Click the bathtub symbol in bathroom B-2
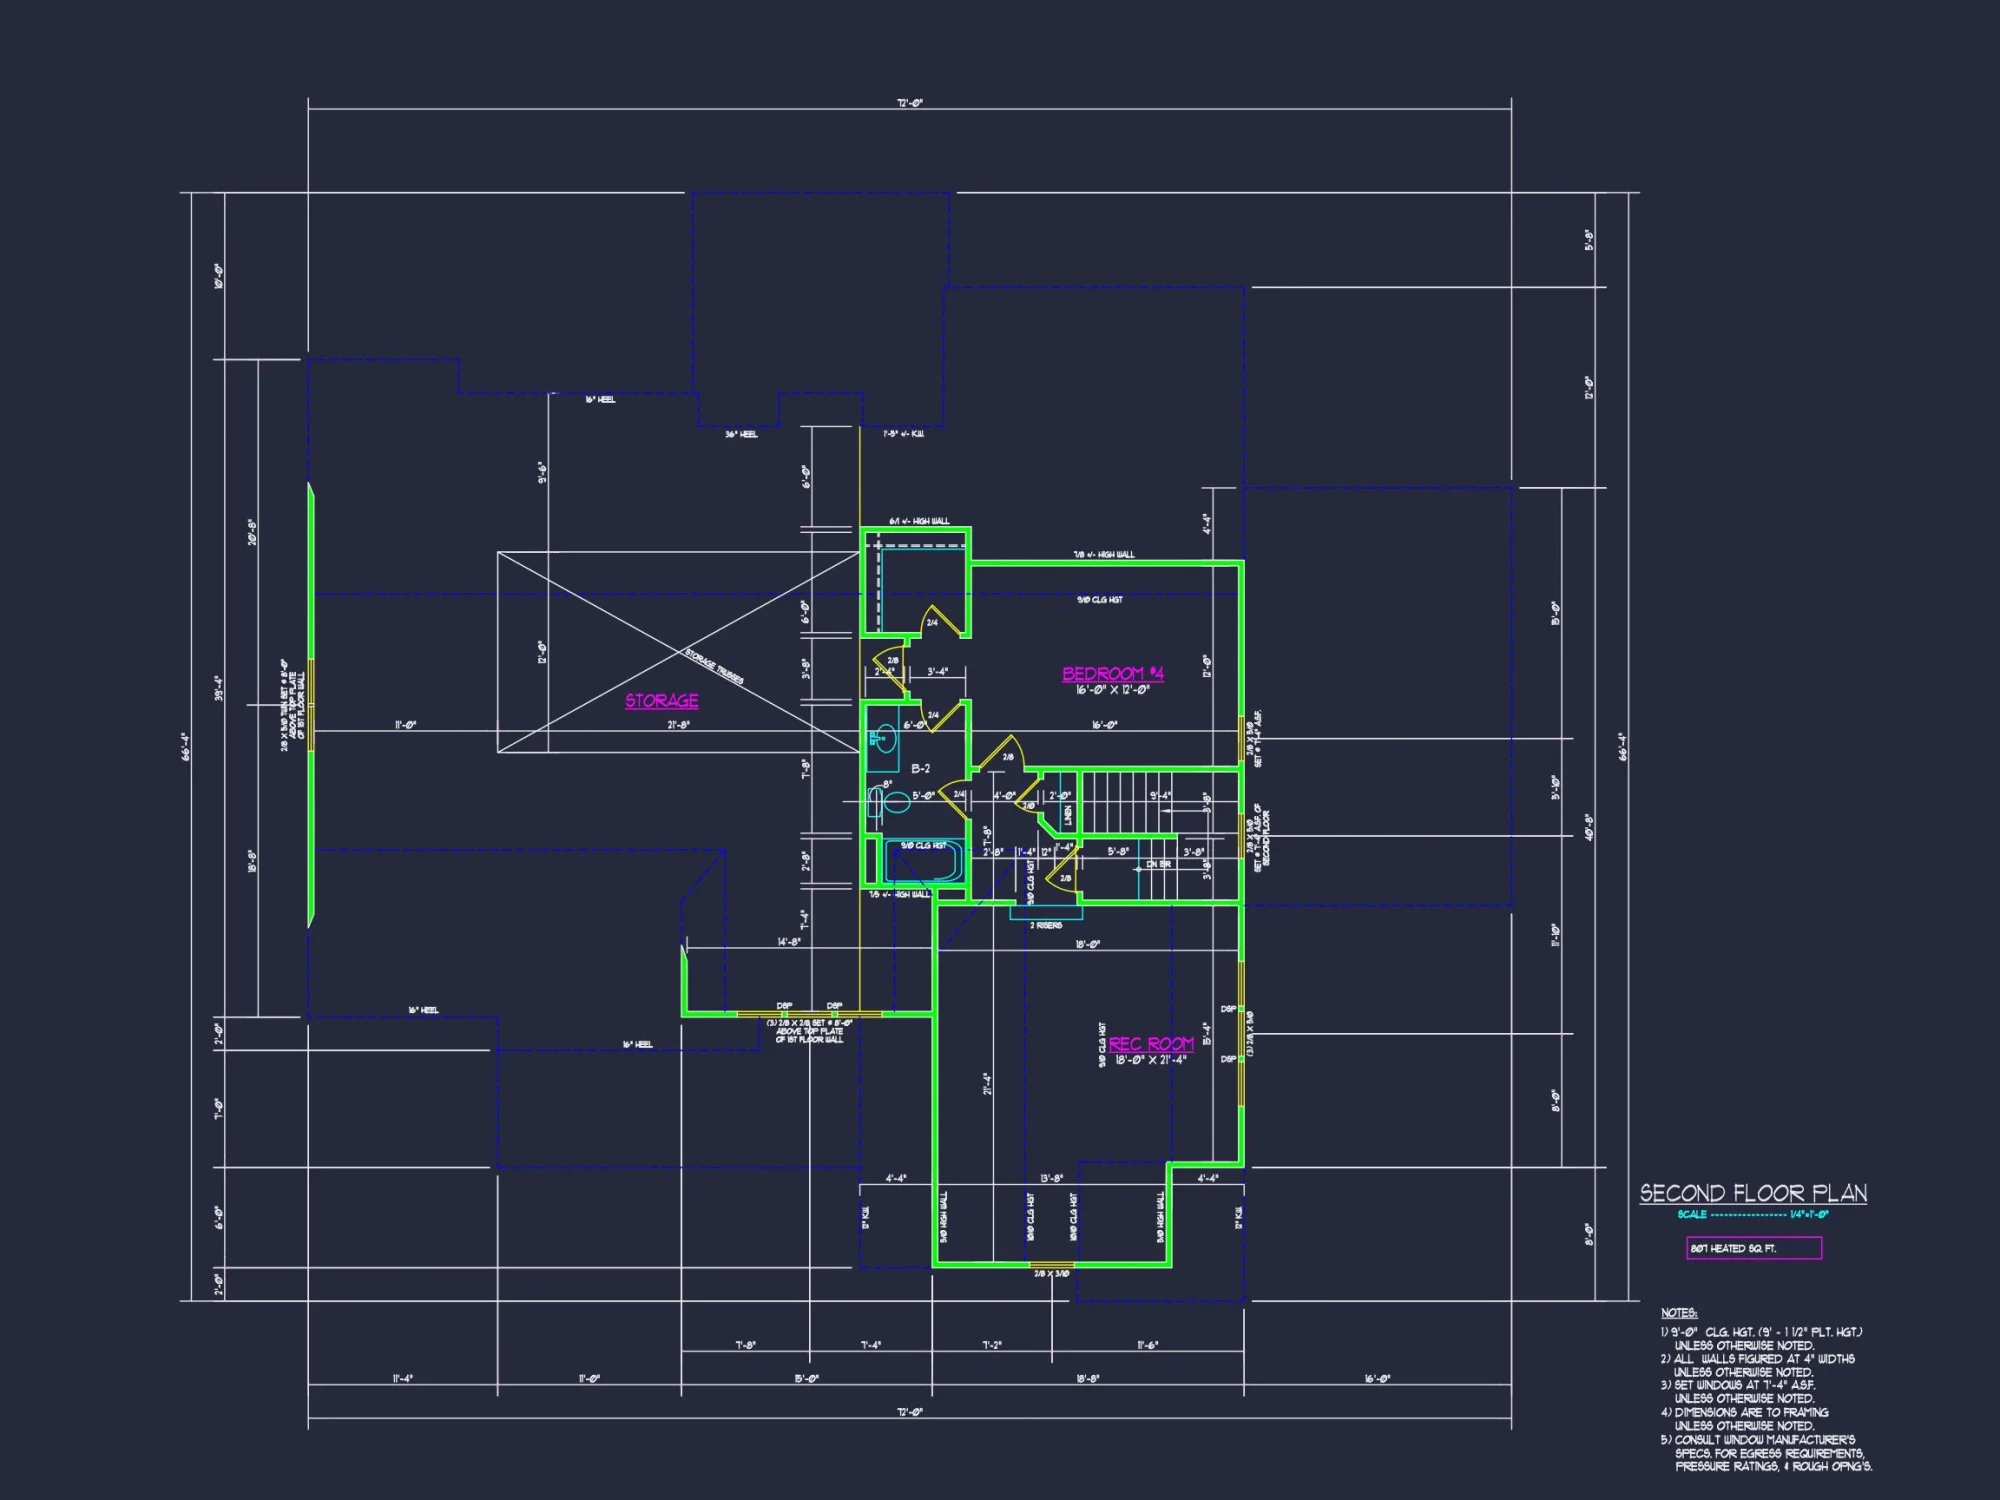Viewport: 2000px width, 1500px height. 924,862
